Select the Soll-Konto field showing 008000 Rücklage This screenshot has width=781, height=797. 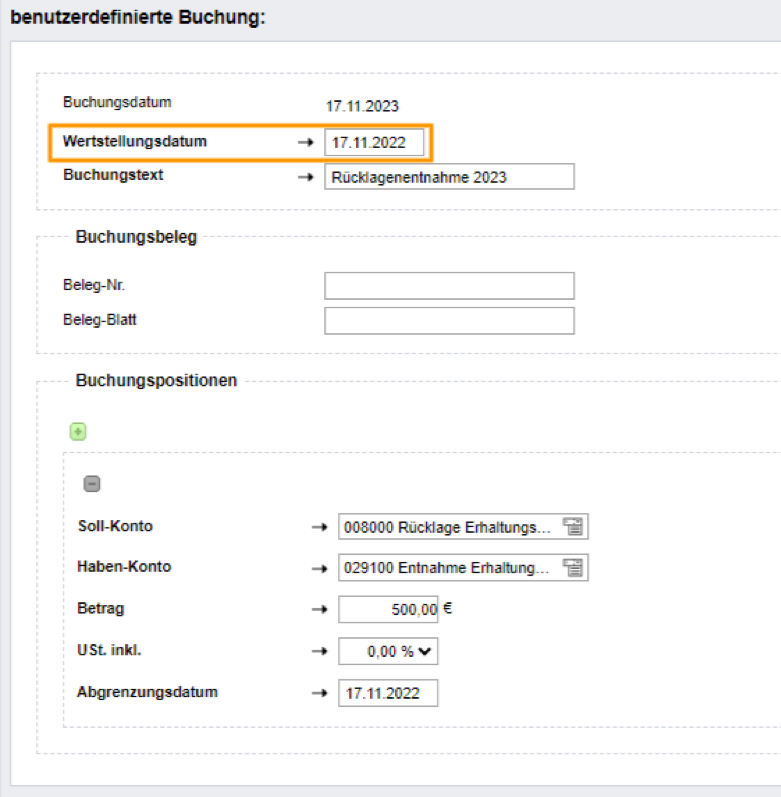coord(450,527)
